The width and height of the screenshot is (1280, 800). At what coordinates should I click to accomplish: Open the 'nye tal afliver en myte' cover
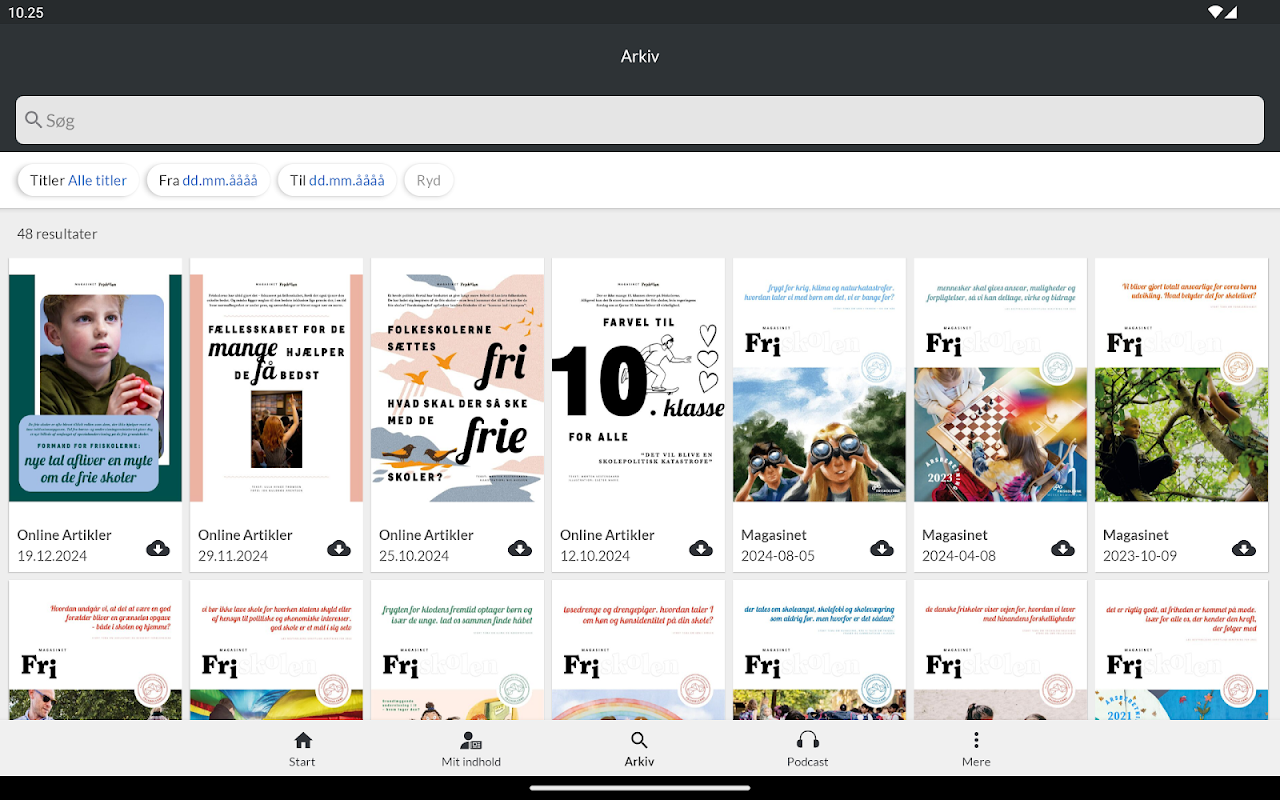point(96,388)
